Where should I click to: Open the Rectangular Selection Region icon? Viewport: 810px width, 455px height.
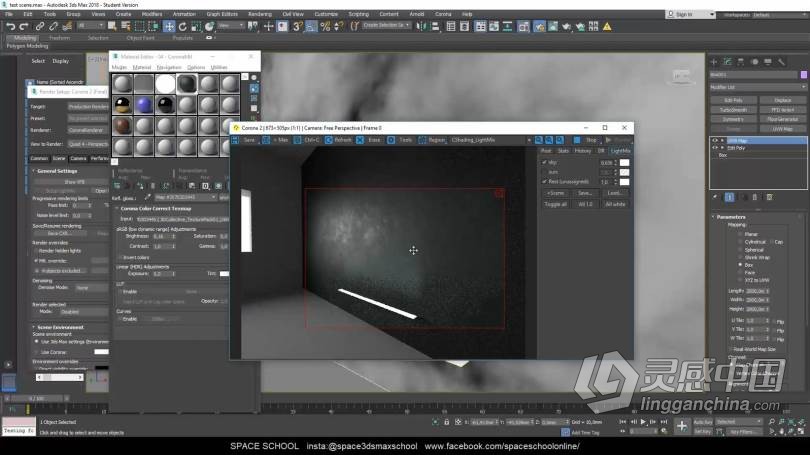pyautogui.click(x=139, y=26)
